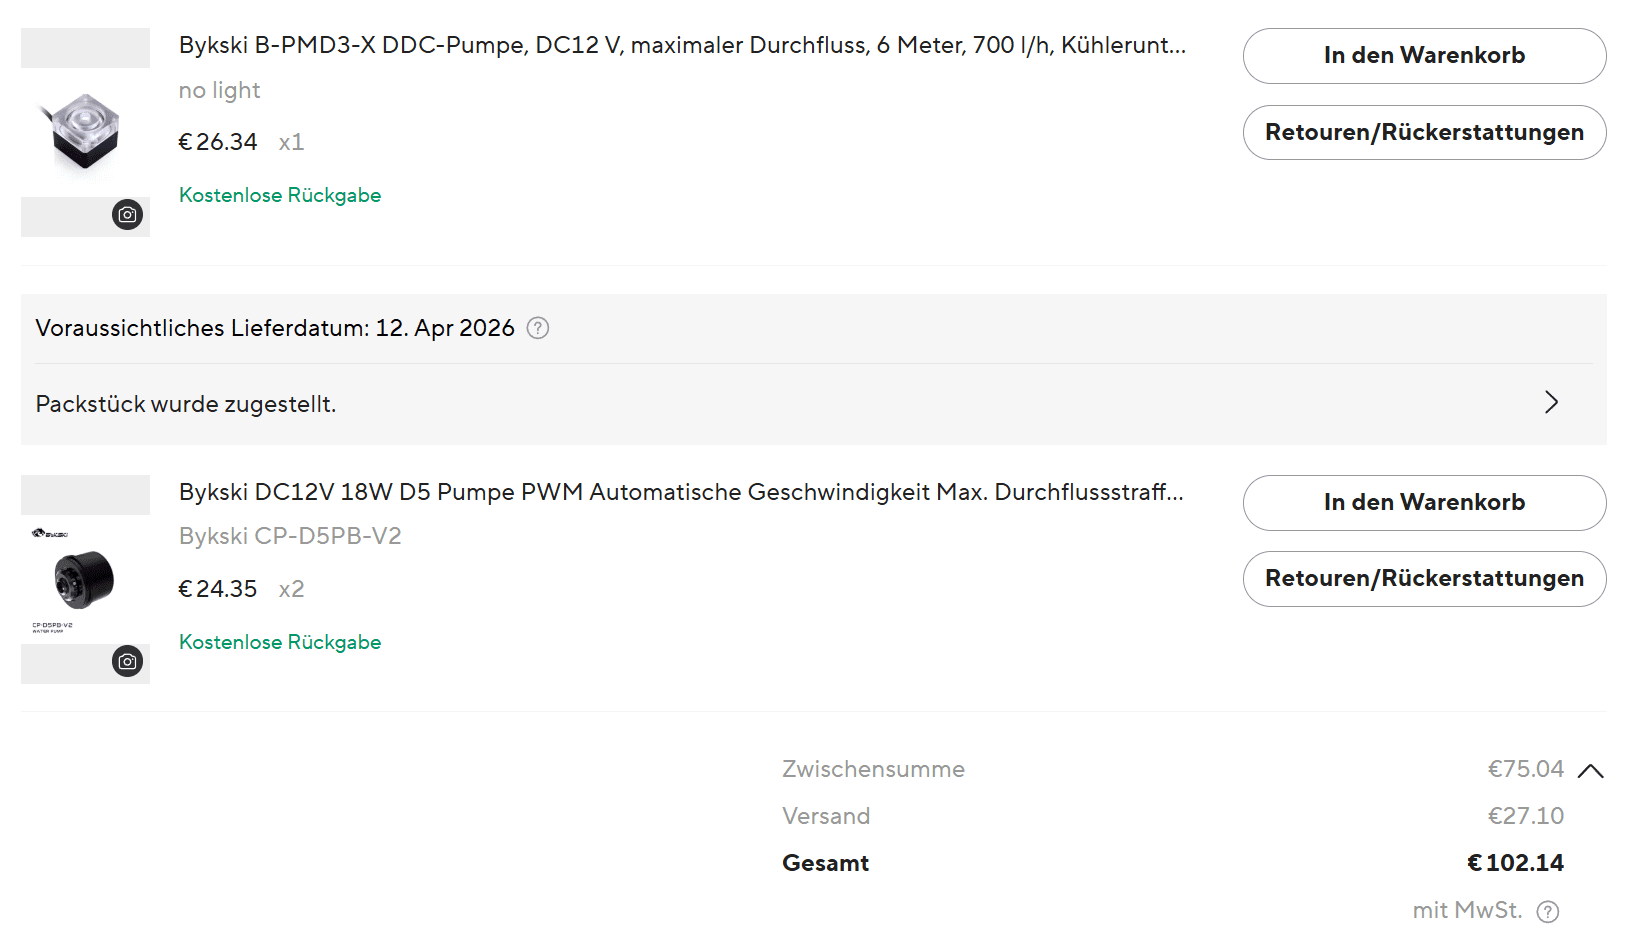Click camera icon on D5 pump thumbnail
Screen dimensions: 1626x940
(127, 661)
